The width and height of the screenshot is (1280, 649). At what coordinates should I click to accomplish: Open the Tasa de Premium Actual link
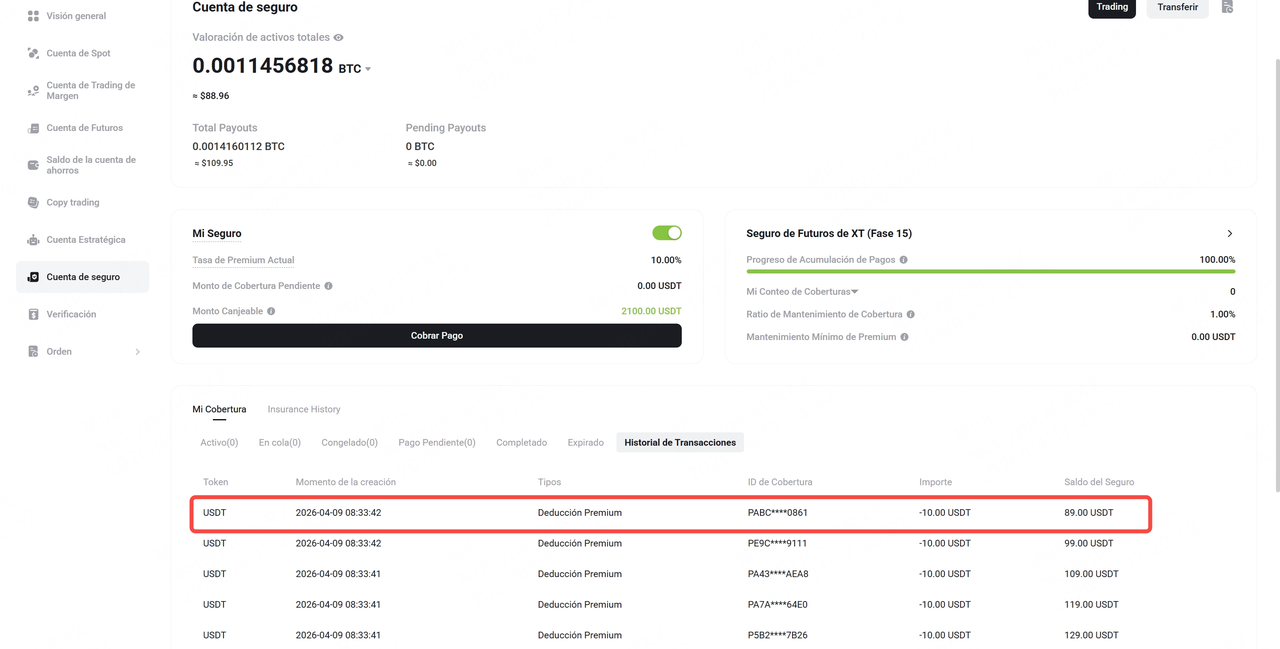coord(243,260)
